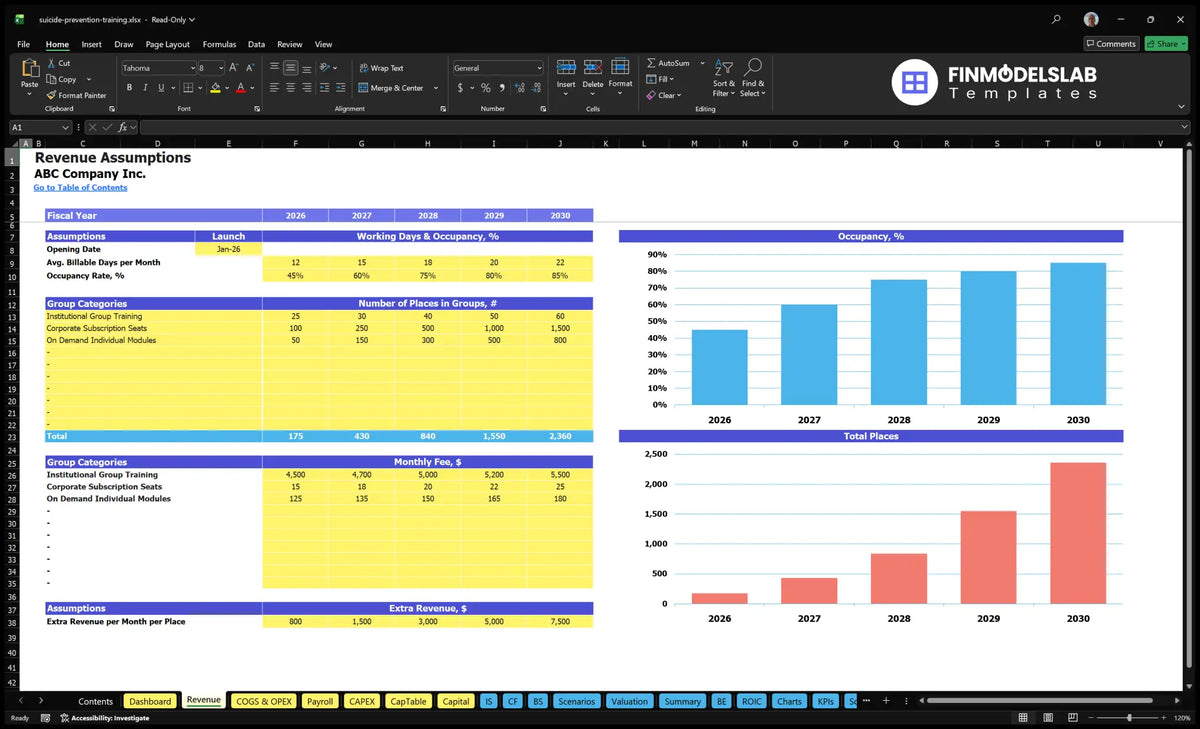The width and height of the screenshot is (1200, 729).
Task: Open the Valuation sheet tab
Action: click(x=629, y=701)
